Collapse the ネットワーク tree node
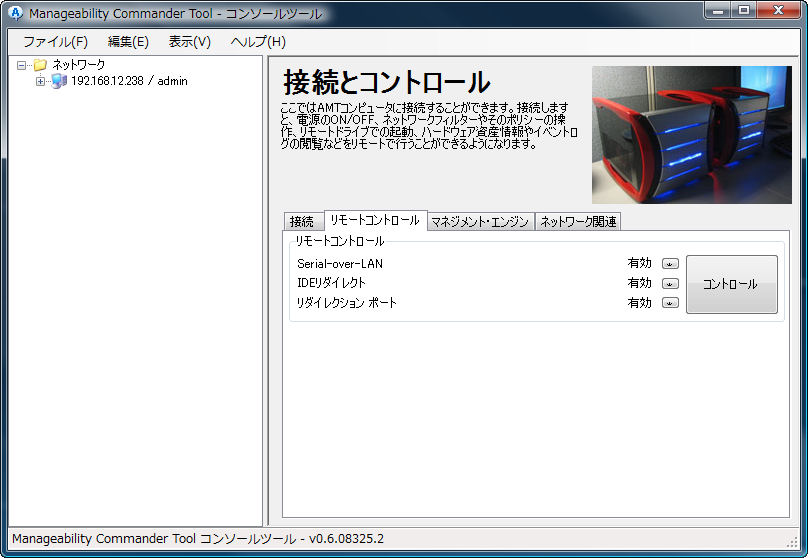Image resolution: width=808 pixels, height=558 pixels. [22, 65]
